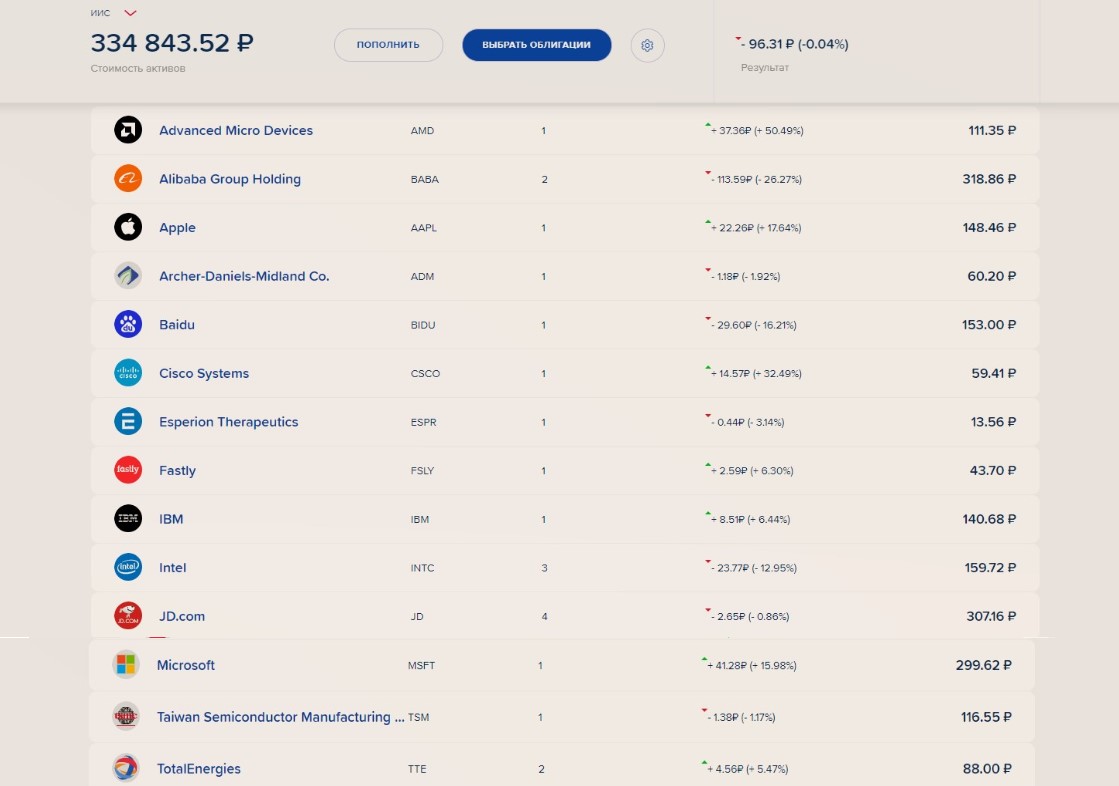The width and height of the screenshot is (1119, 786).
Task: Click the INTC ticker text
Action: pyautogui.click(x=422, y=568)
